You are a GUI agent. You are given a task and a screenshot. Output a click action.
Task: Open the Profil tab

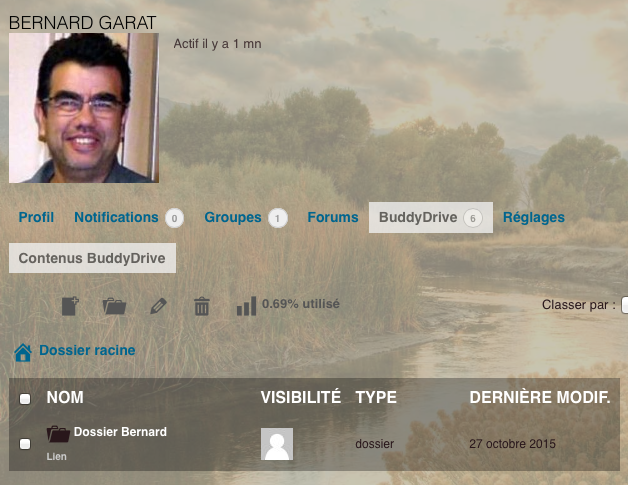36,217
